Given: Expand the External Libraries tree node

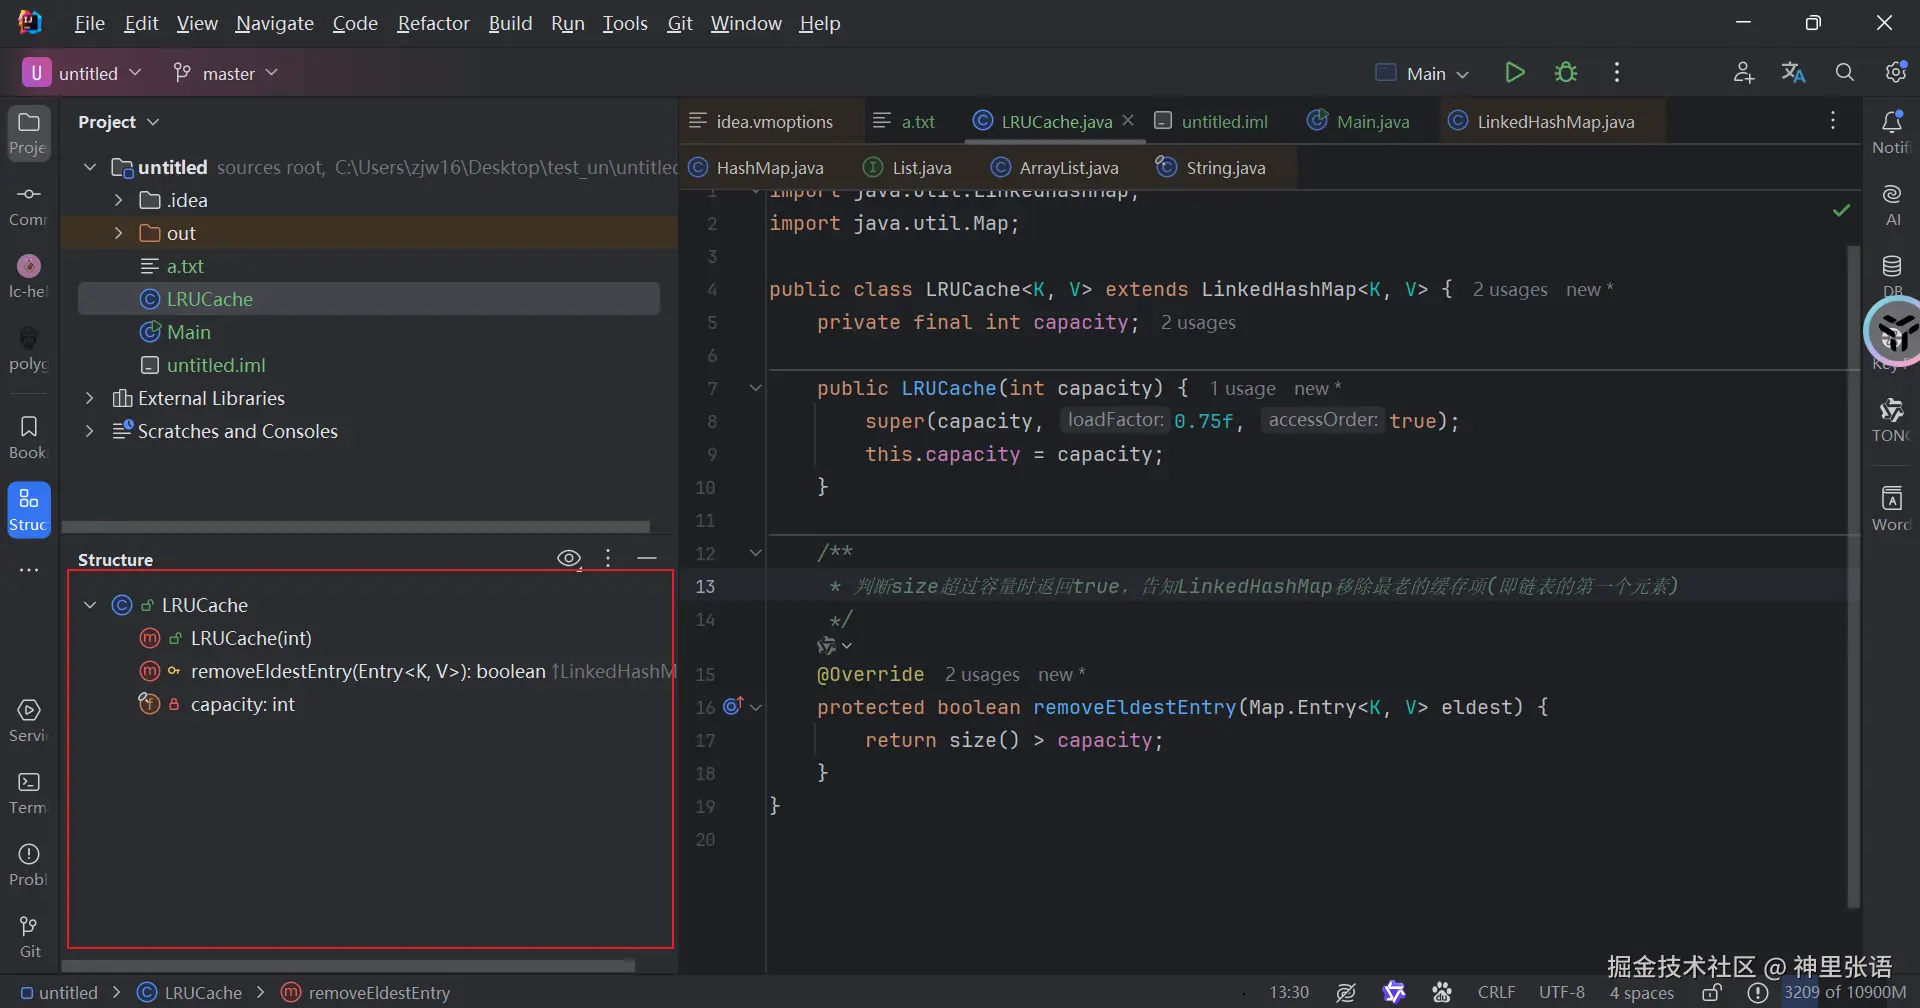Looking at the screenshot, I should [90, 398].
